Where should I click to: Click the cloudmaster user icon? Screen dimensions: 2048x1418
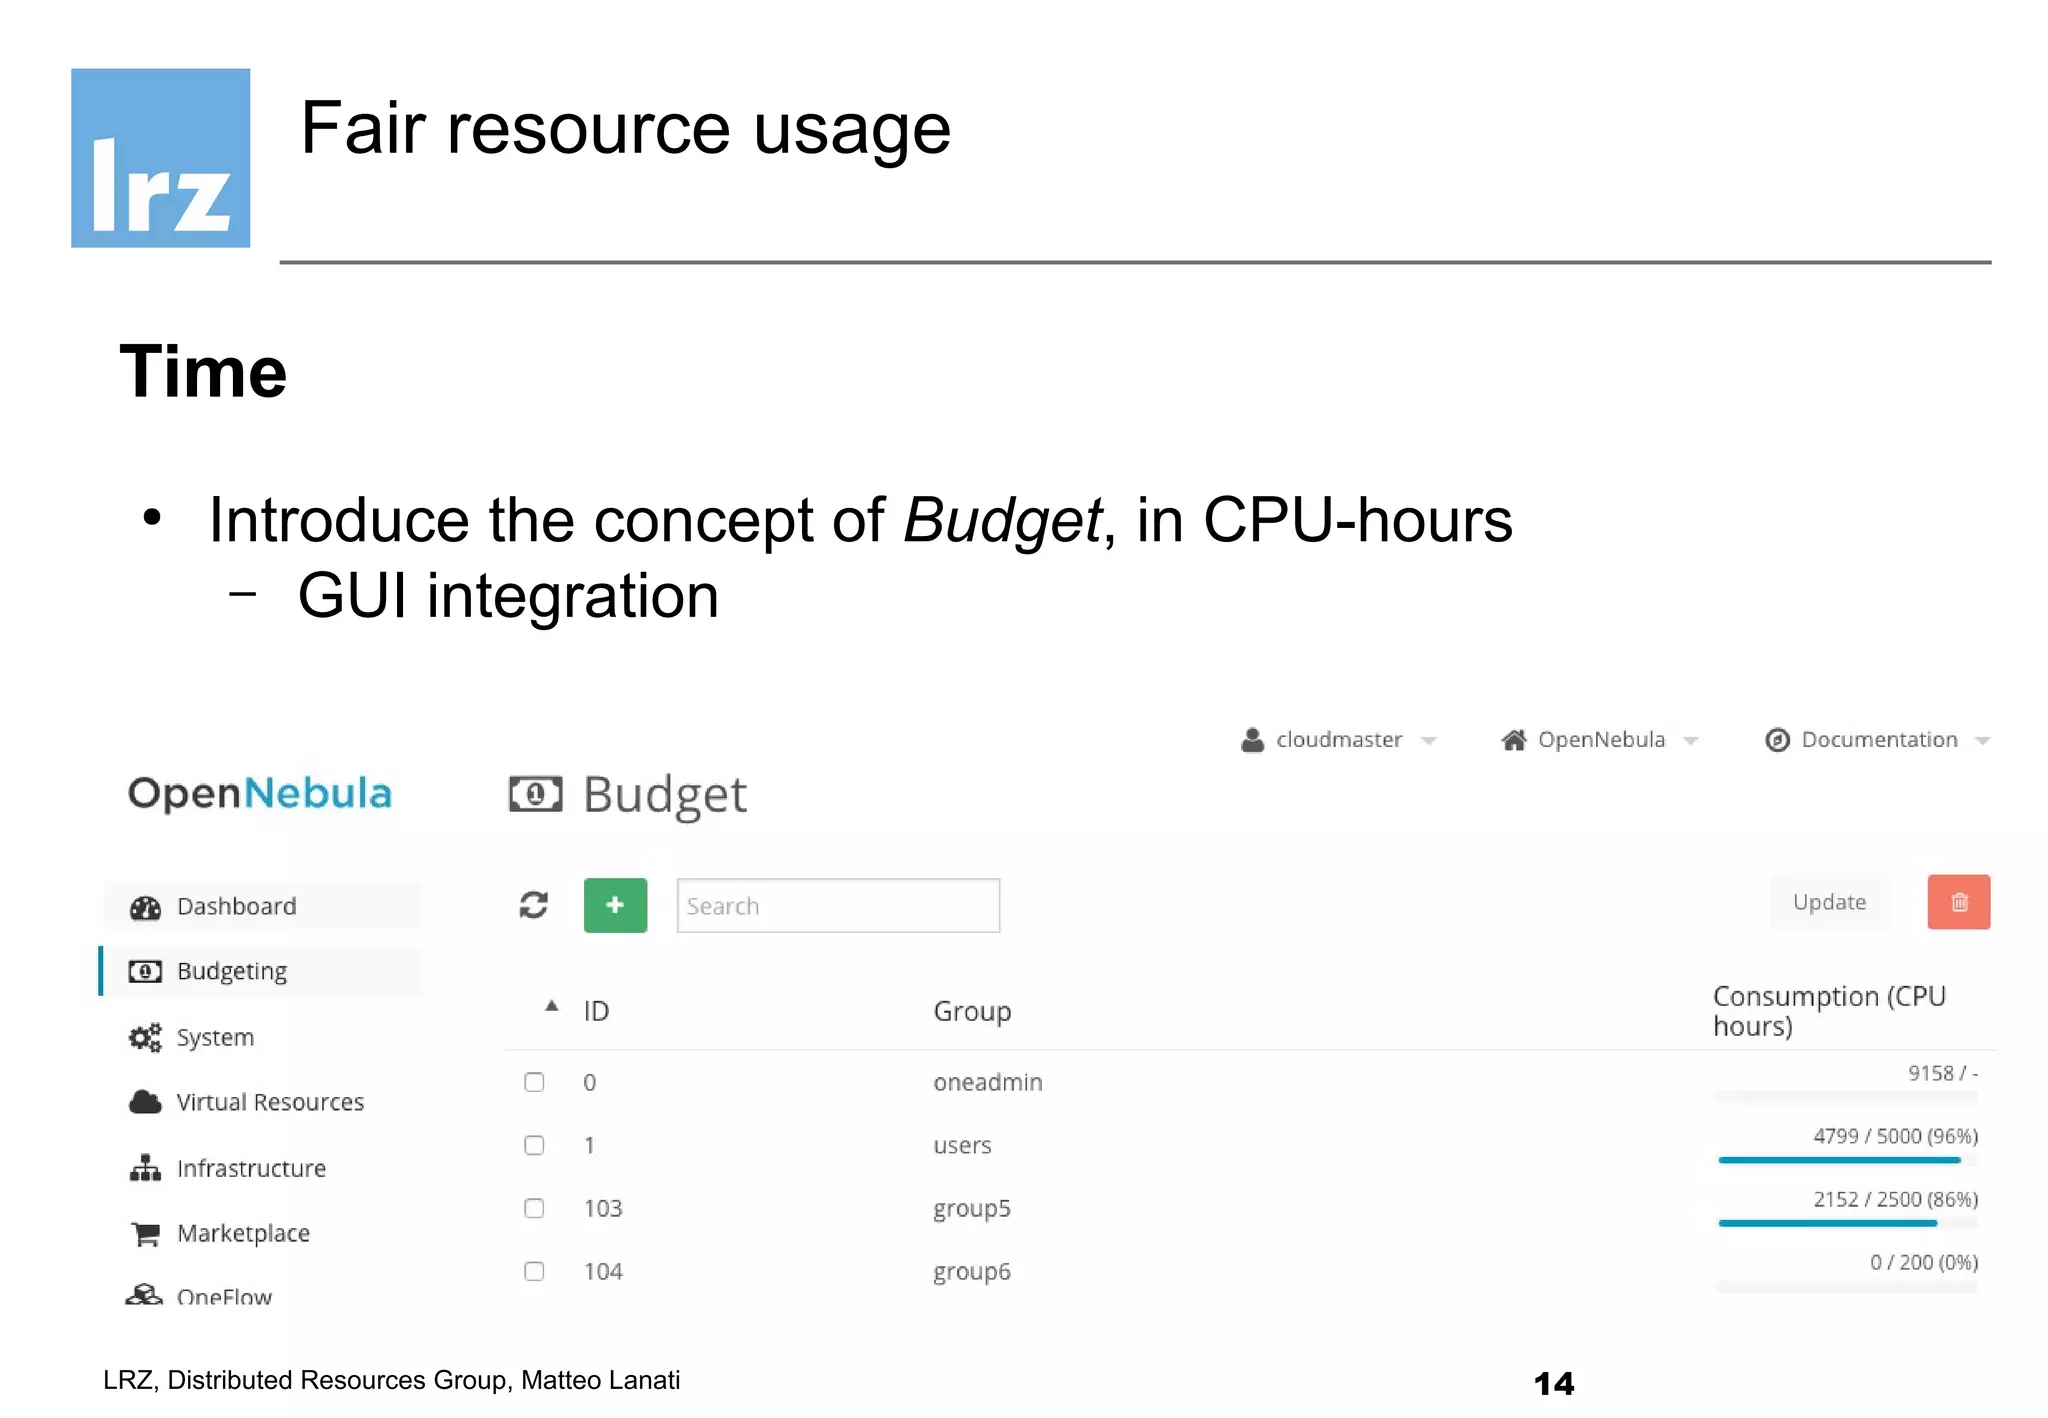(x=1252, y=740)
